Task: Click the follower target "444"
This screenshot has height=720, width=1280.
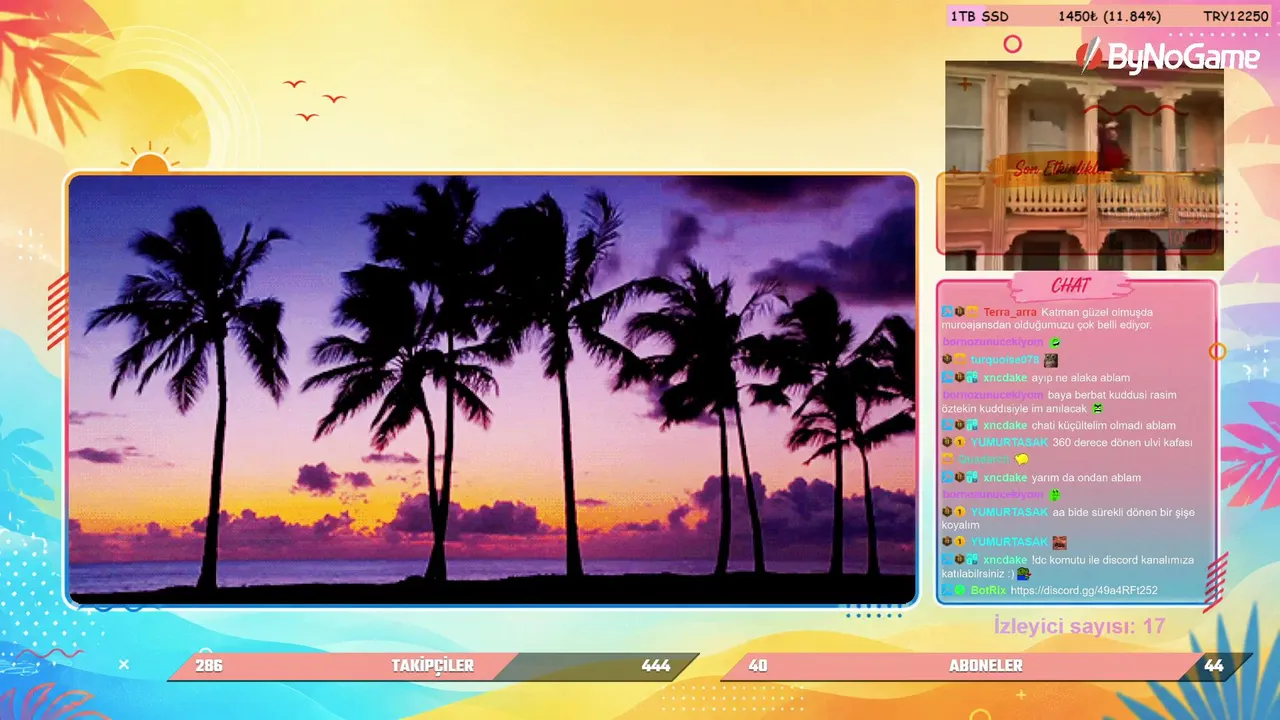Action: (656, 666)
